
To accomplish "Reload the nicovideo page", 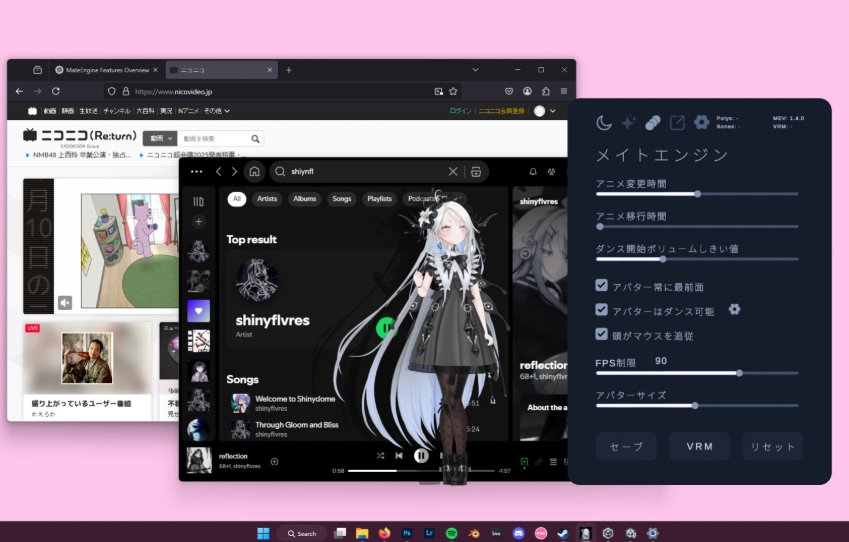I will [x=56, y=92].
